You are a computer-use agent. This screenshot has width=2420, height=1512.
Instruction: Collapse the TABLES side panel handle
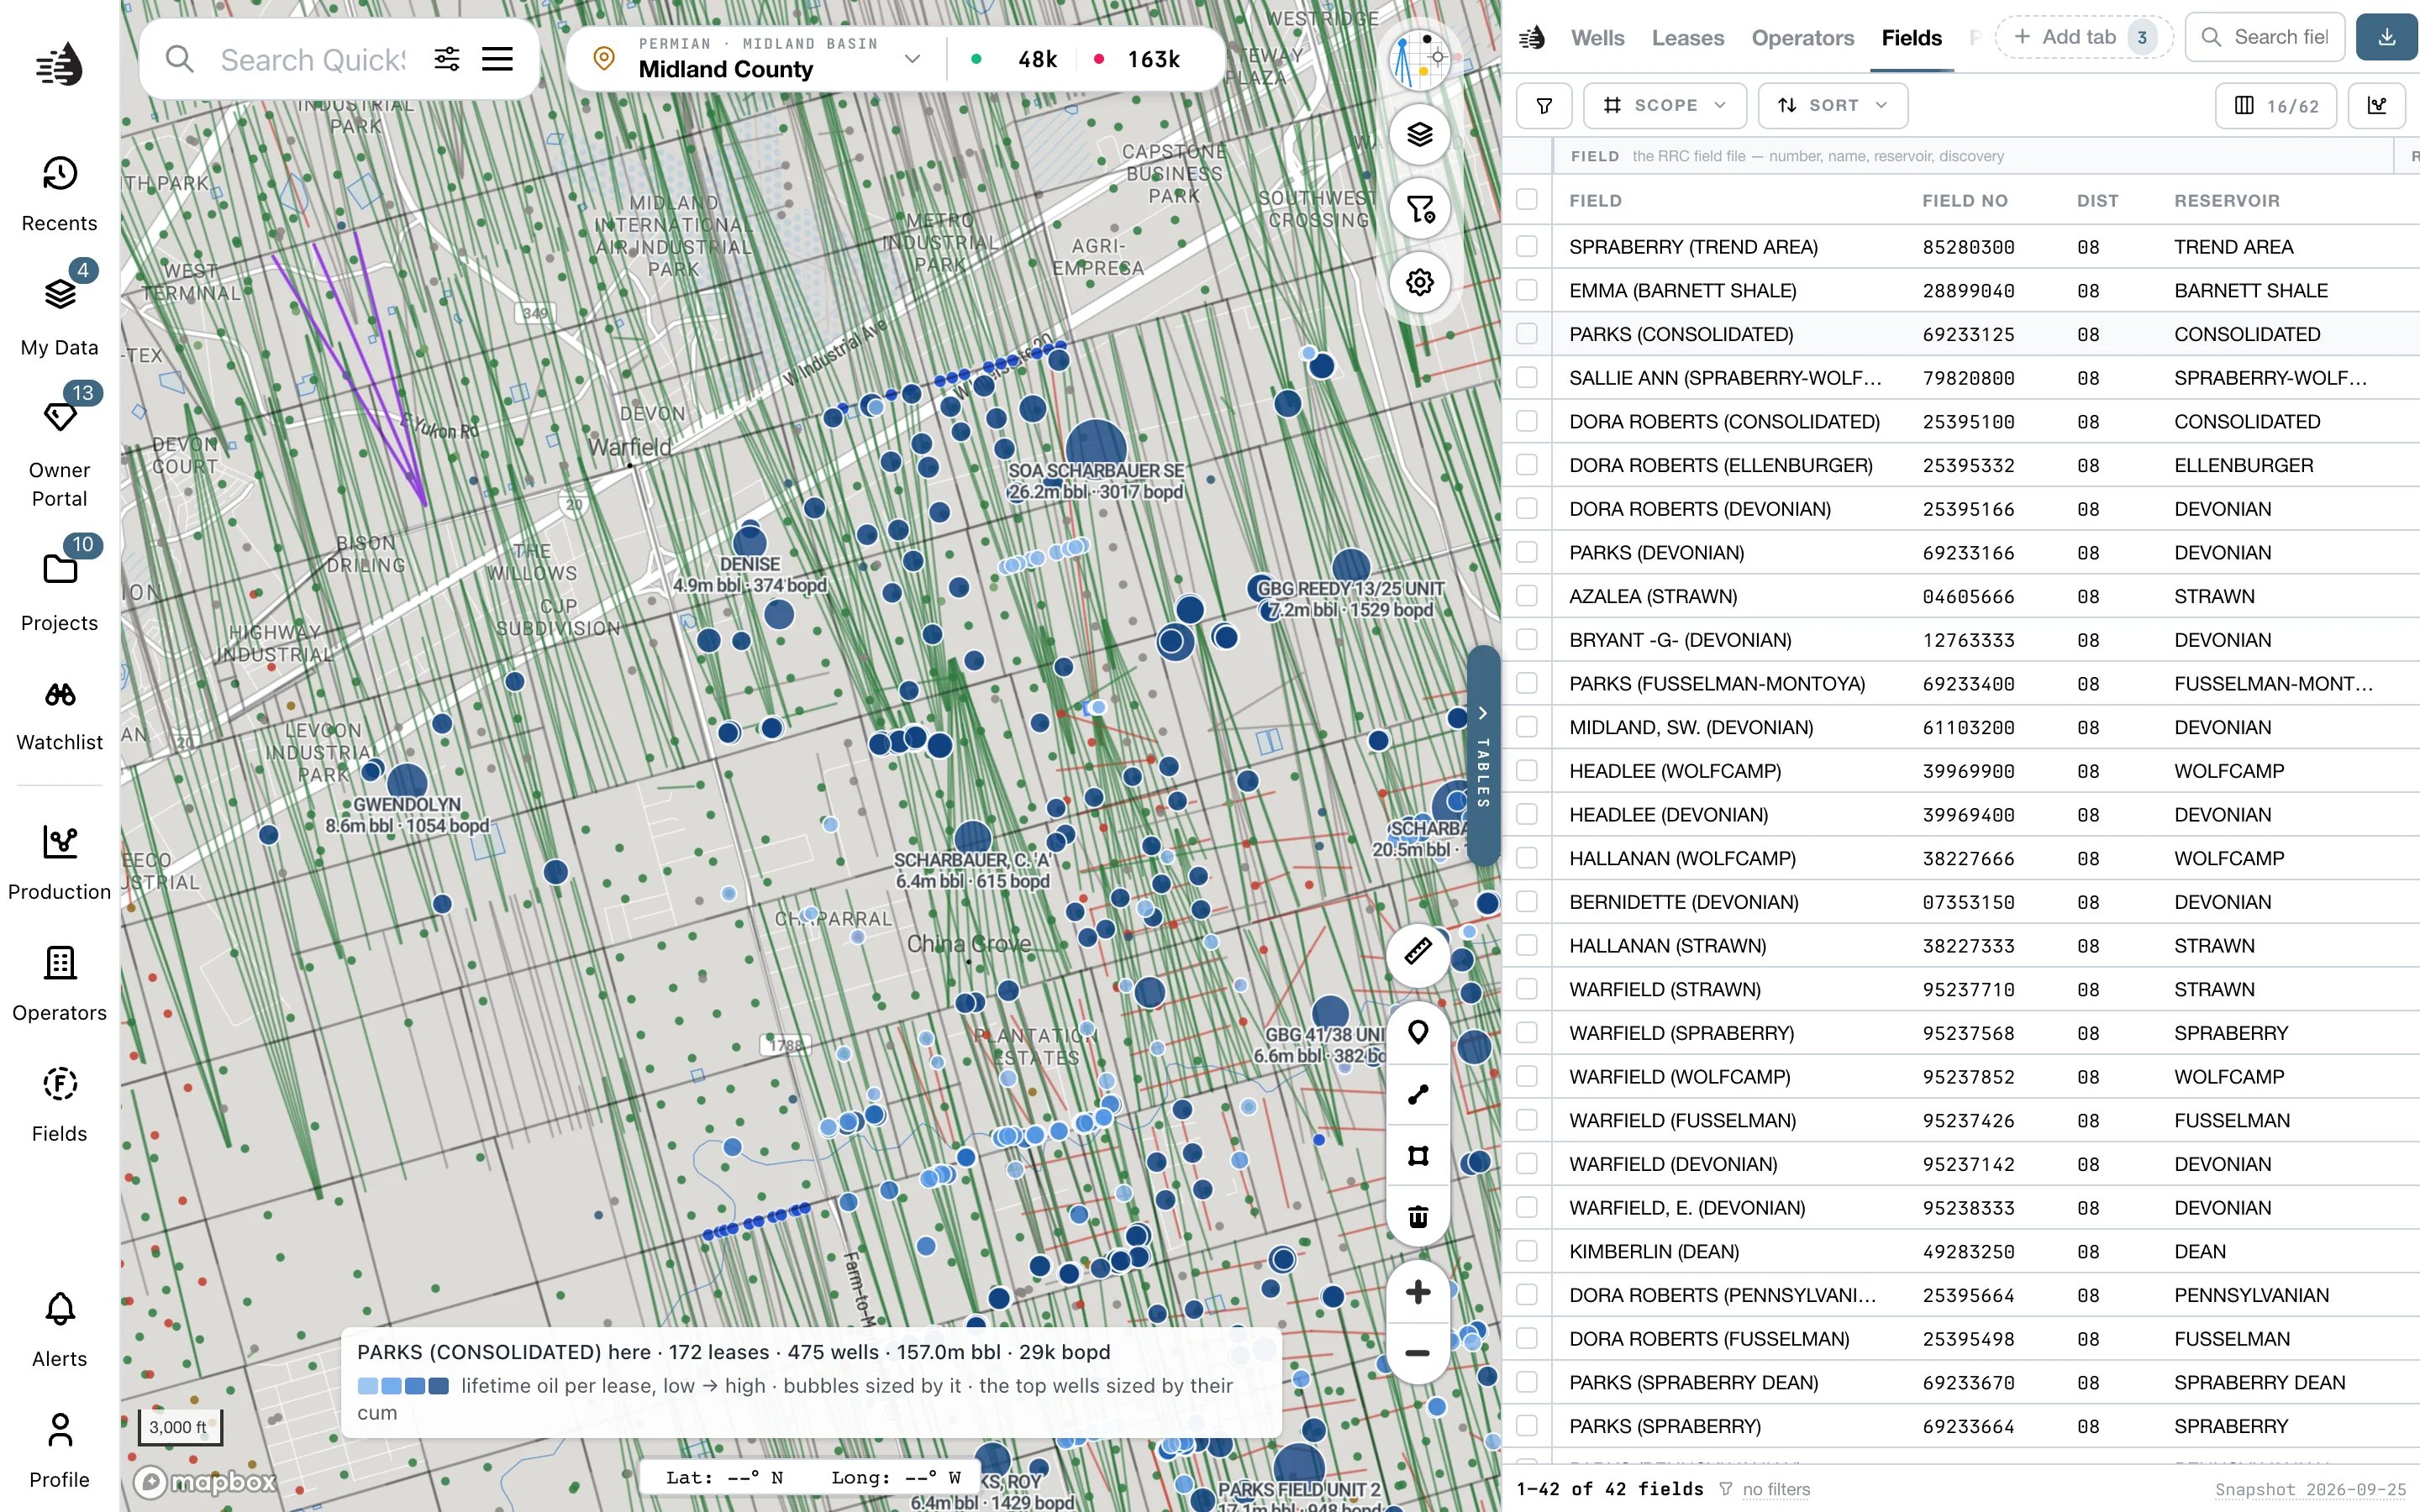[x=1483, y=756]
